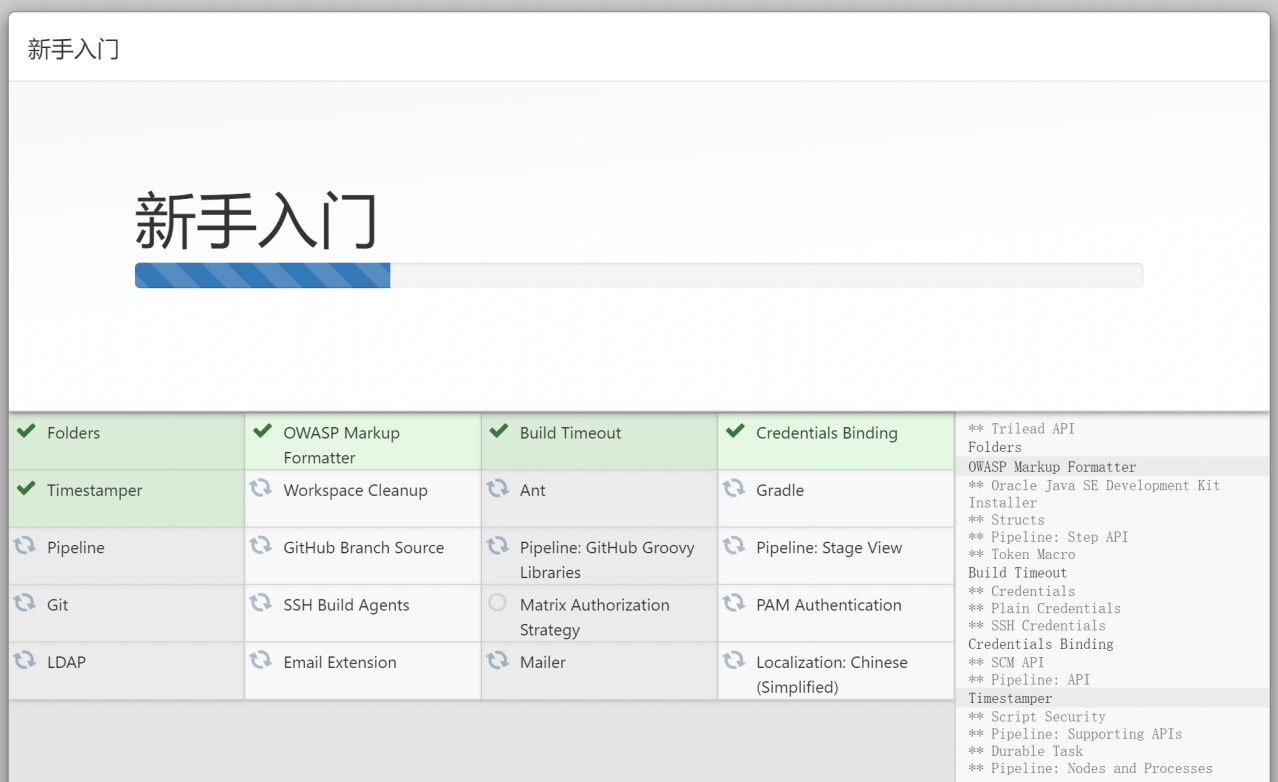
Task: Click 'Build Timeout' entry in install log
Action: [x=1017, y=573]
